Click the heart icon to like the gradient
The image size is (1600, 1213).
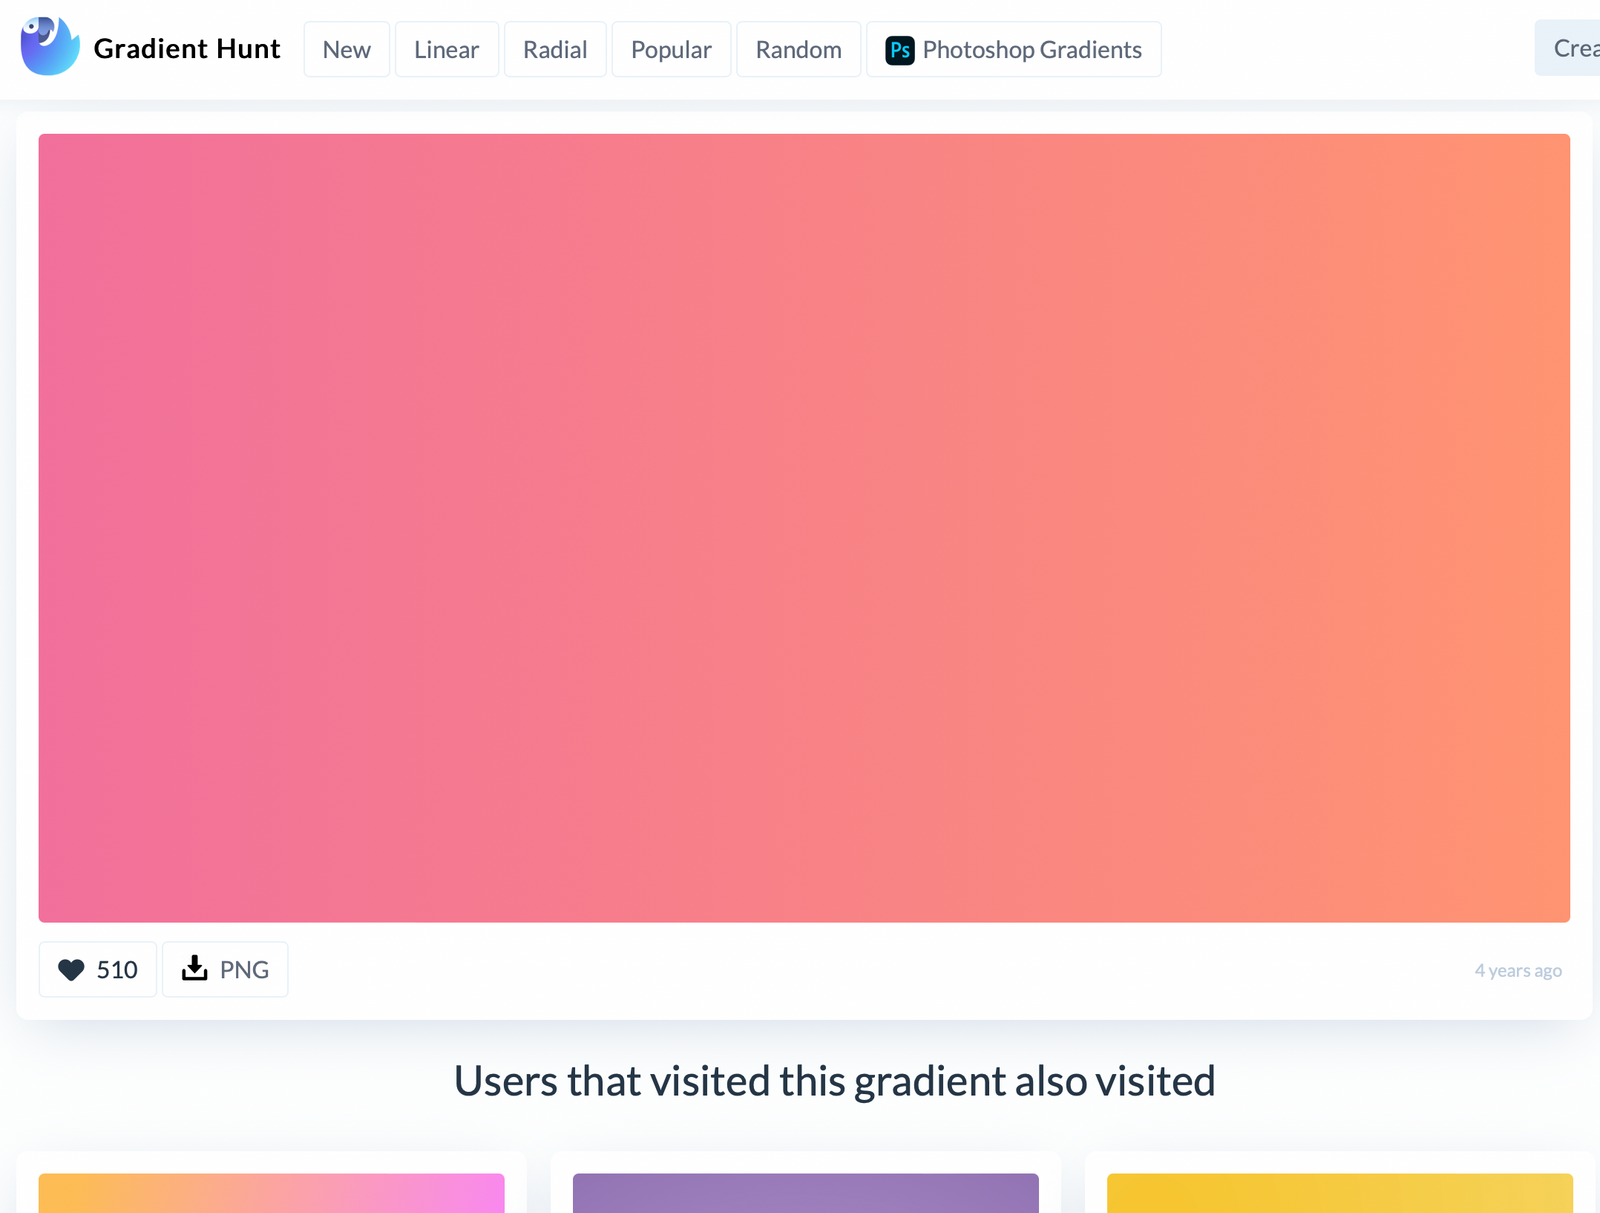click(70, 969)
